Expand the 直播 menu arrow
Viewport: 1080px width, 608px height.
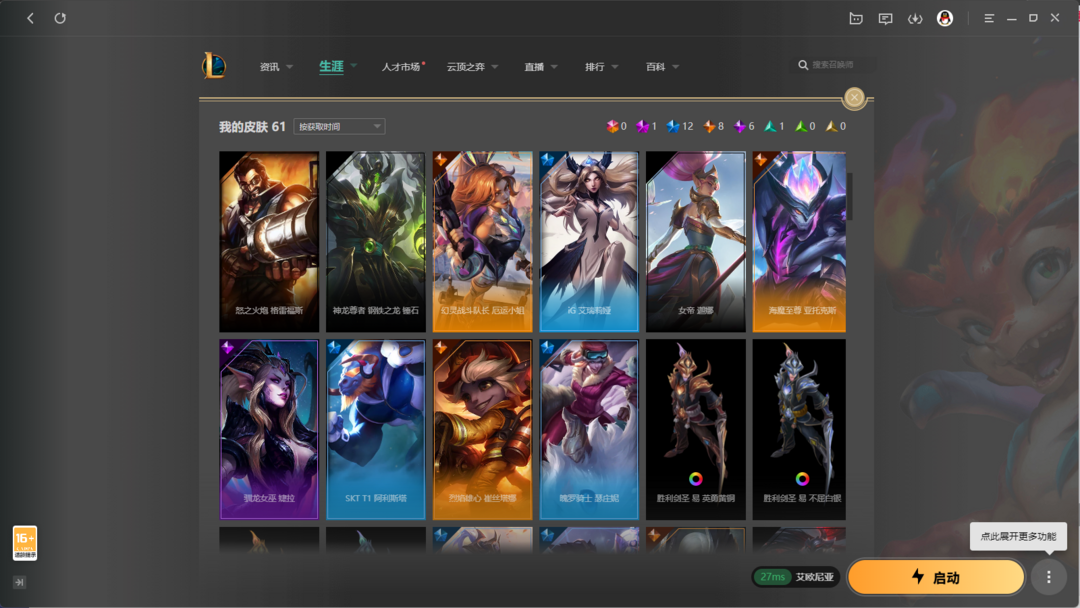coord(554,67)
